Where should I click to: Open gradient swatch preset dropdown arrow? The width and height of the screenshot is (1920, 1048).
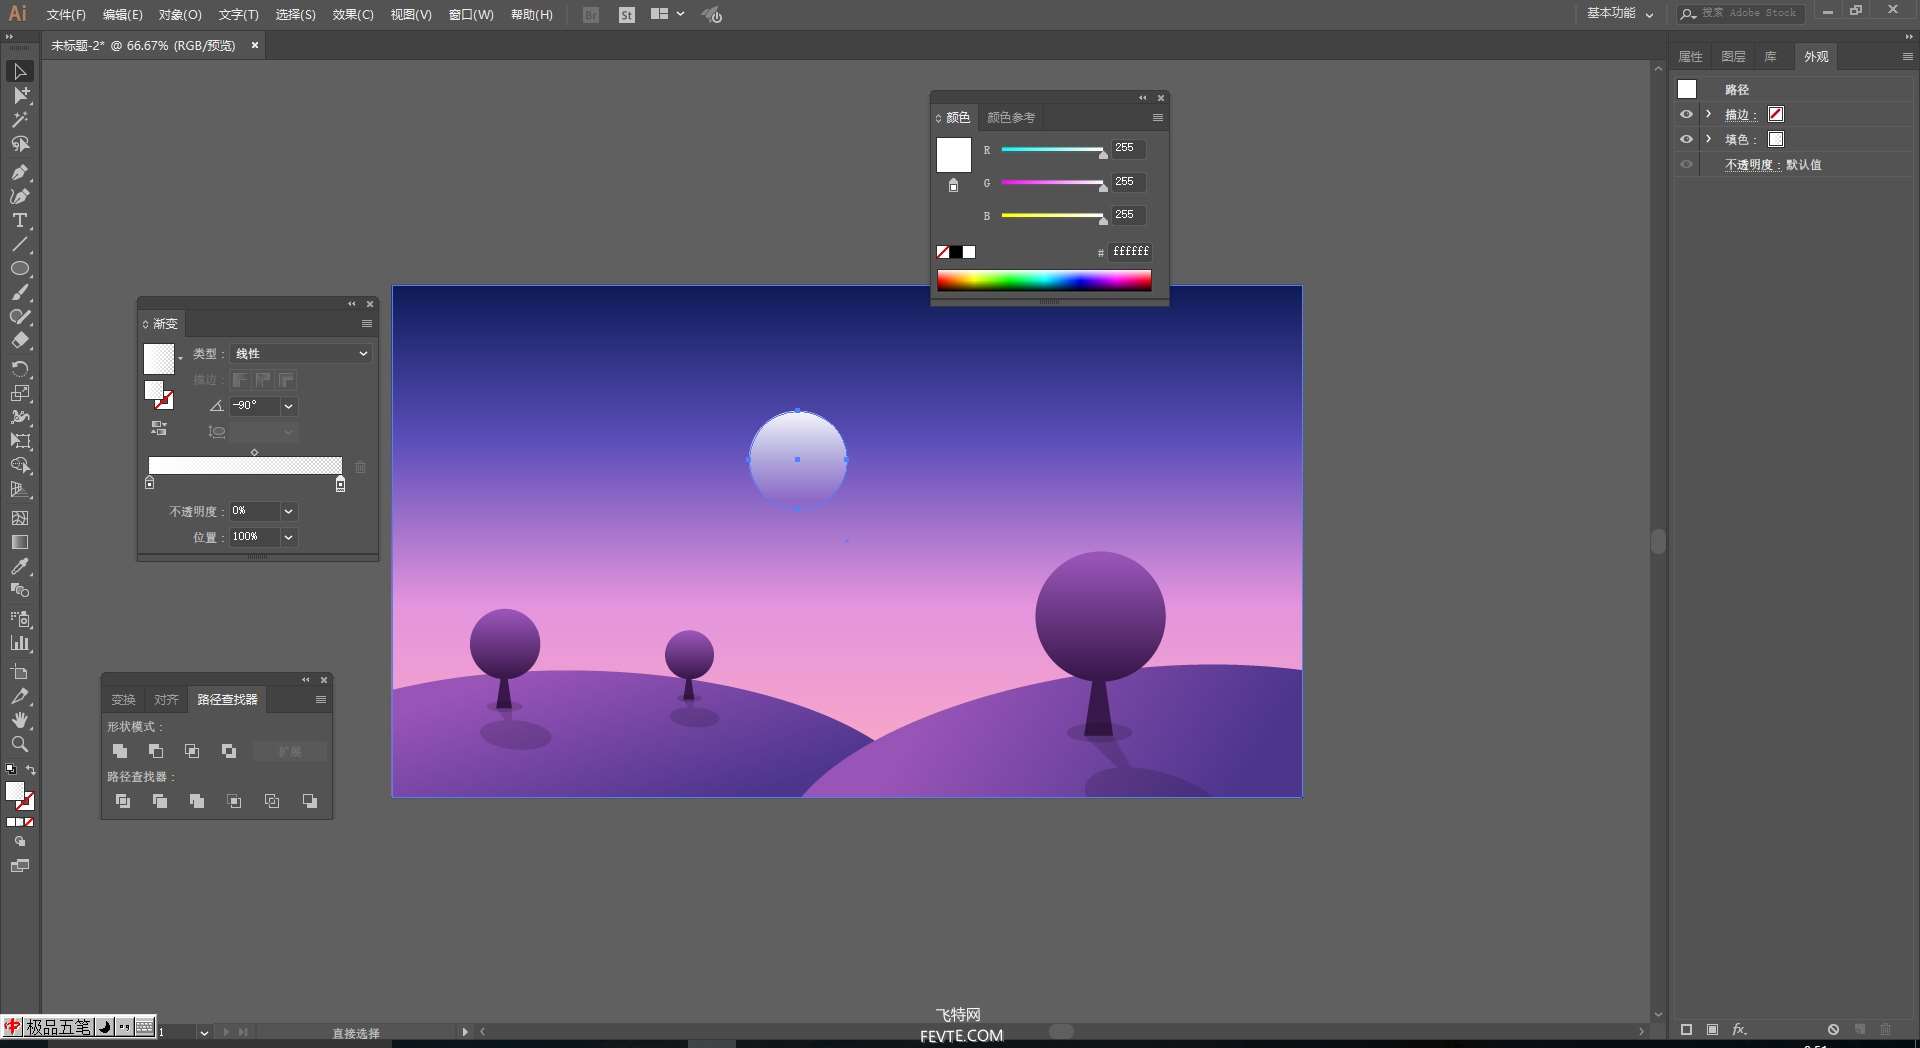[x=180, y=358]
